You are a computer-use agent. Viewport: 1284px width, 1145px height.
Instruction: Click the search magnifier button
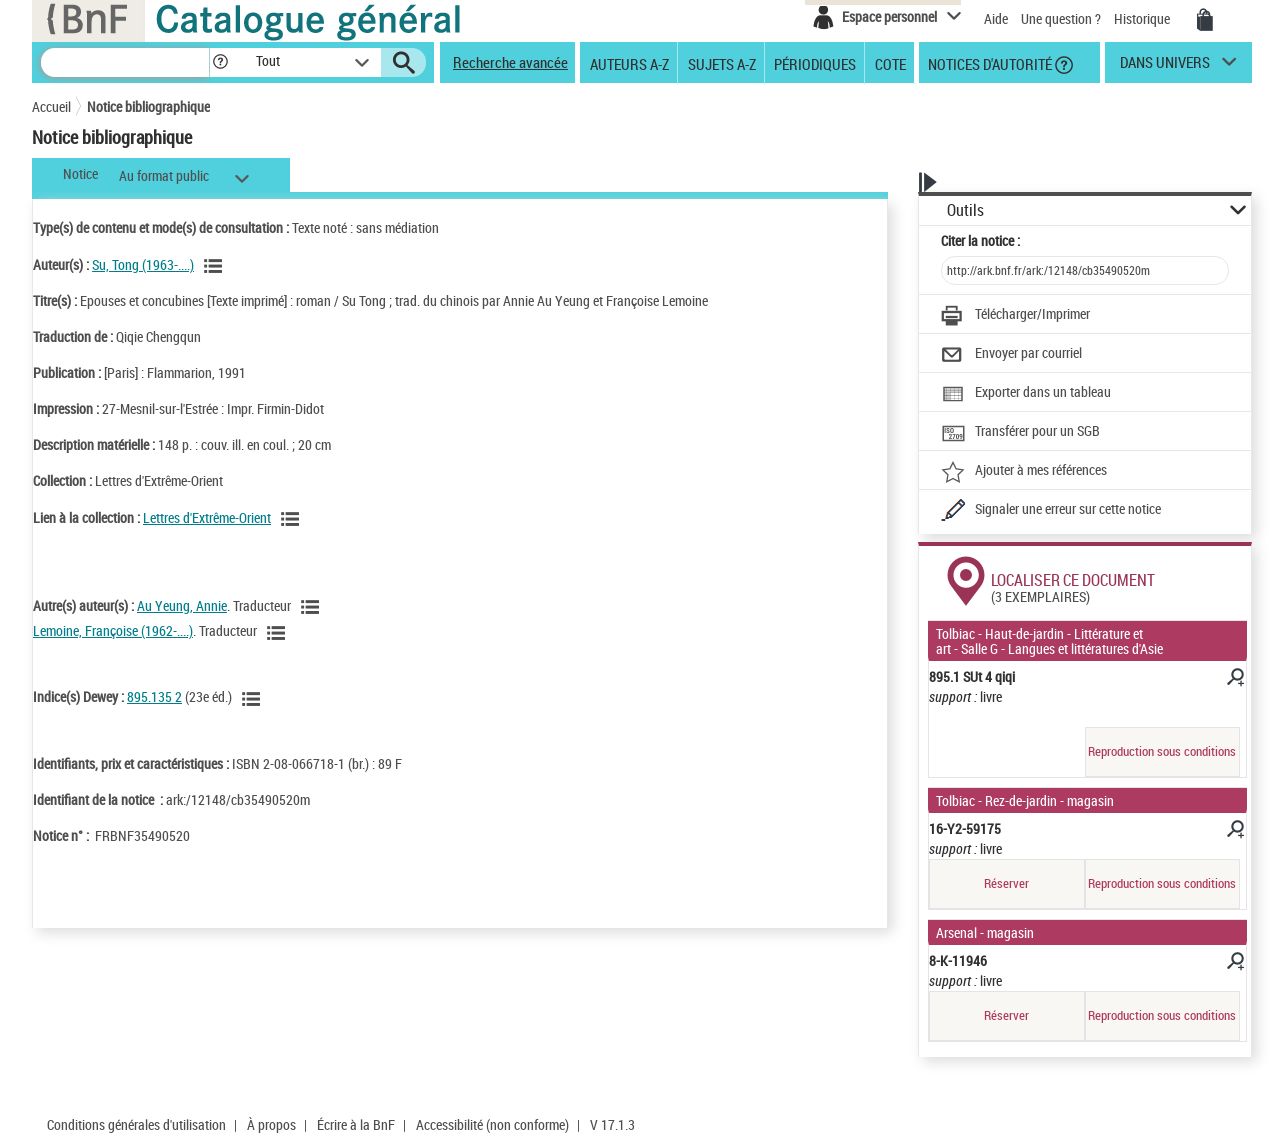click(404, 63)
